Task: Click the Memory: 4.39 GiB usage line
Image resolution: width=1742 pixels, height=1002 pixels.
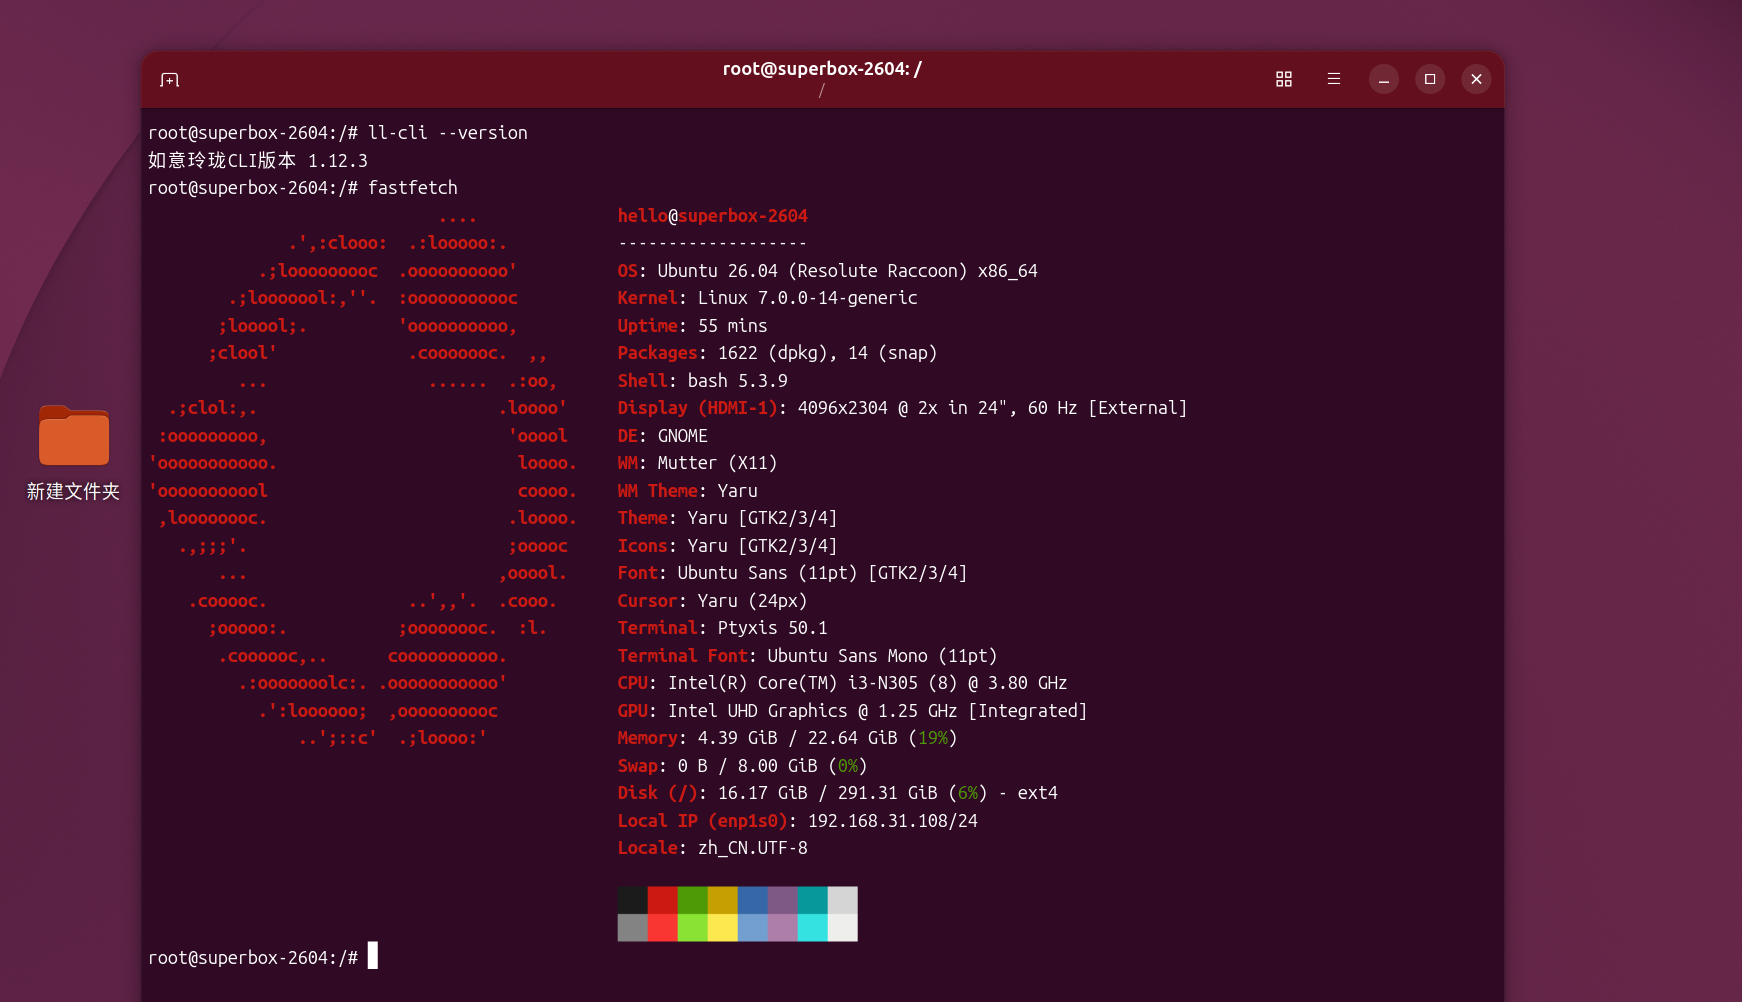Action: [x=788, y=738]
